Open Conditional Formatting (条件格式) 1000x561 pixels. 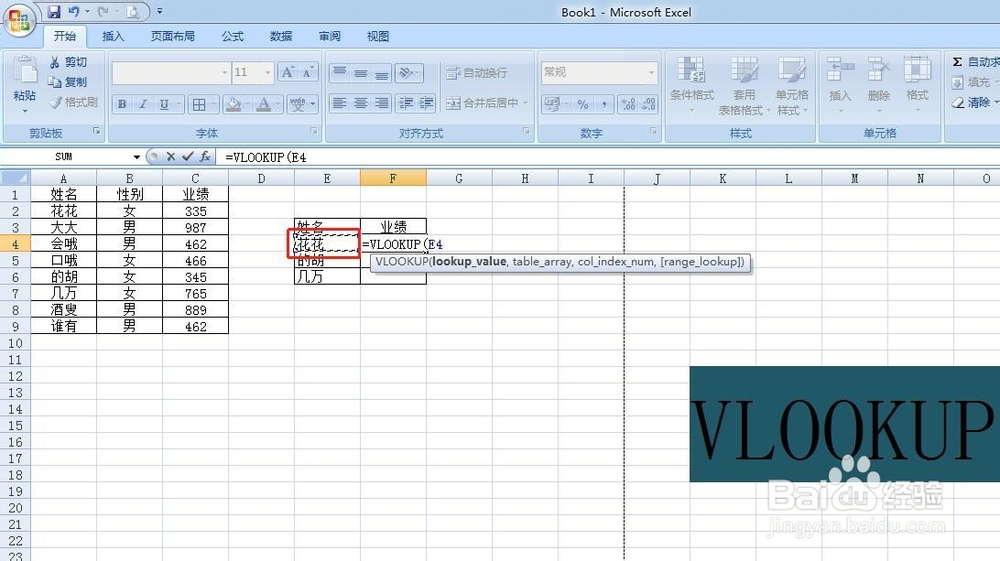[692, 85]
